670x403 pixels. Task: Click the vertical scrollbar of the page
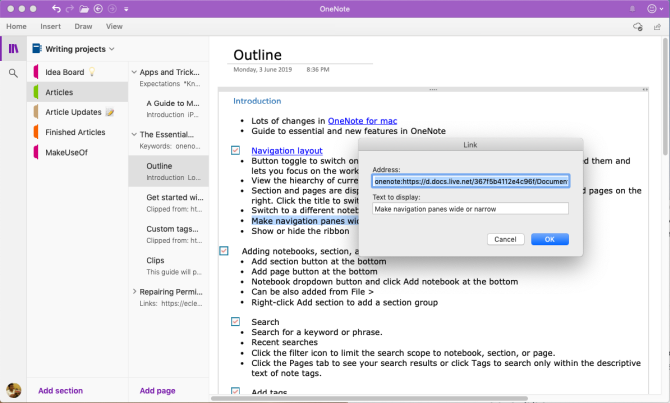[665, 97]
